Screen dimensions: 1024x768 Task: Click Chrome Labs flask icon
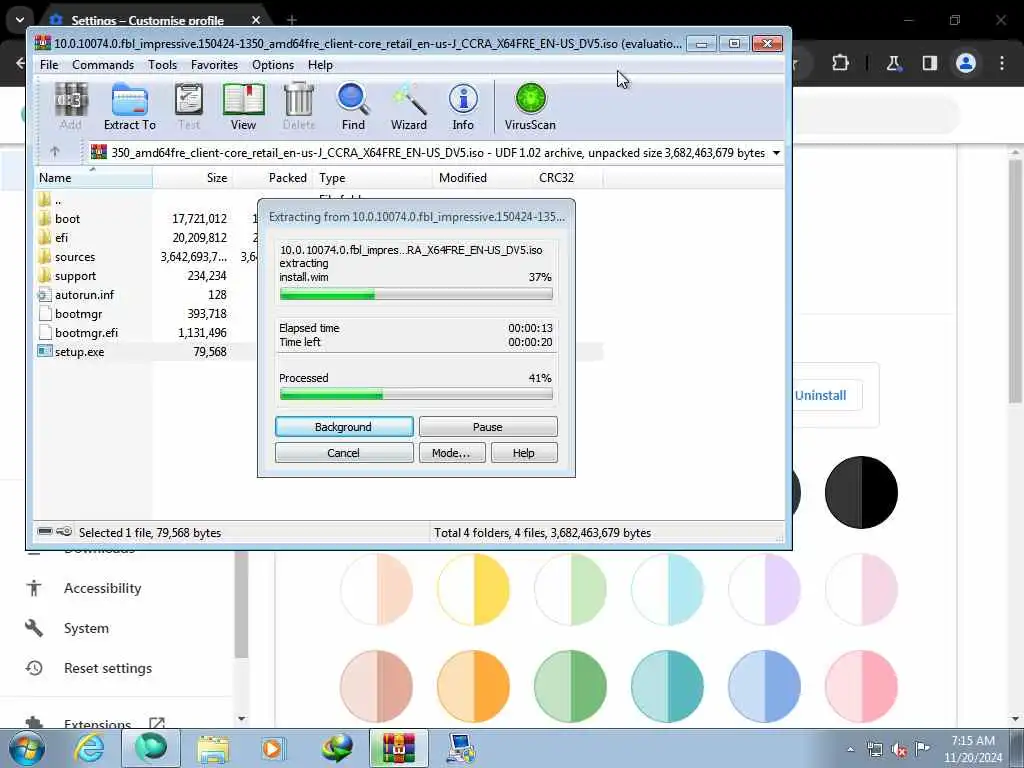click(x=893, y=63)
